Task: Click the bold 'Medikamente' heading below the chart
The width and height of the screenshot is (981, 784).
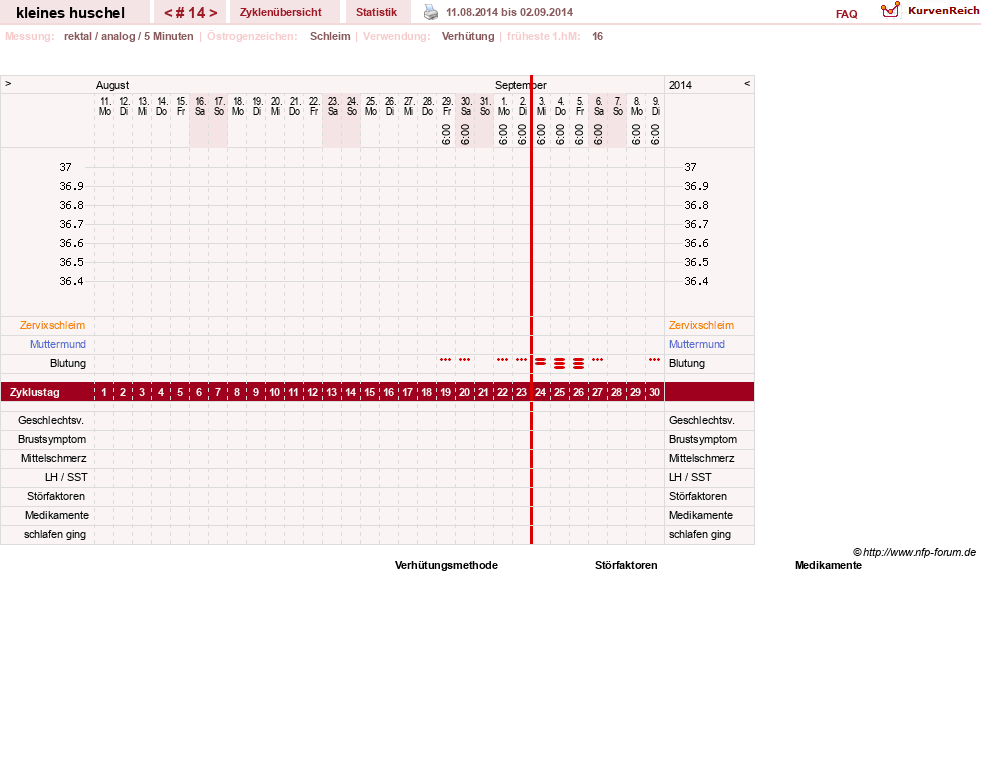Action: [x=828, y=565]
